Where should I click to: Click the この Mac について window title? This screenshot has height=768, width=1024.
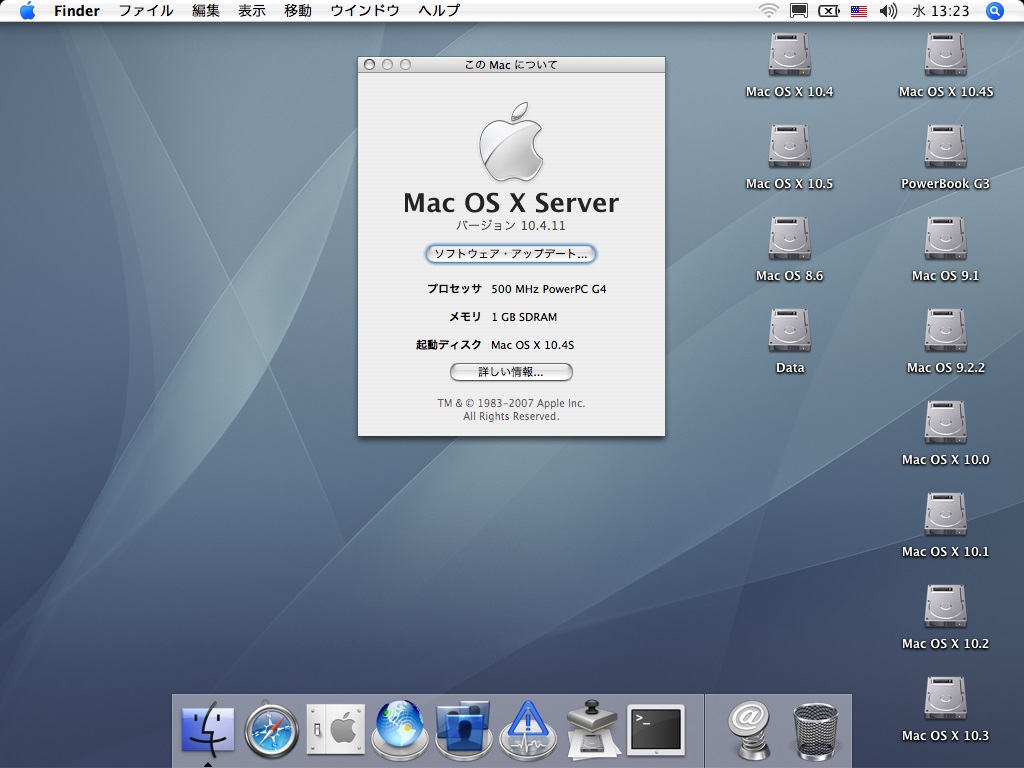click(511, 65)
